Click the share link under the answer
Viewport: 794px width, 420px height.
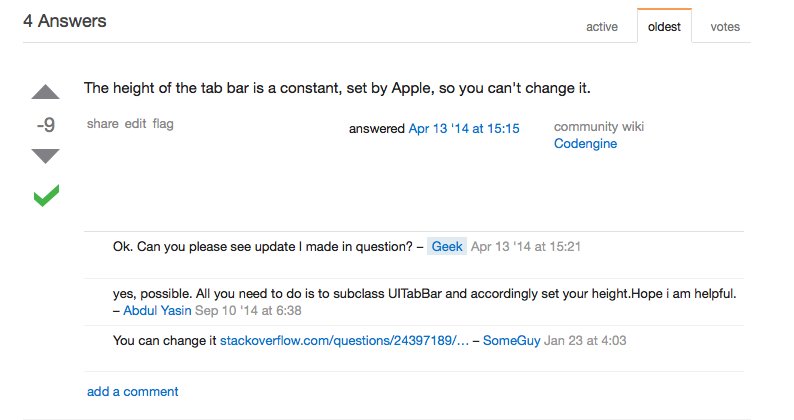[x=102, y=124]
